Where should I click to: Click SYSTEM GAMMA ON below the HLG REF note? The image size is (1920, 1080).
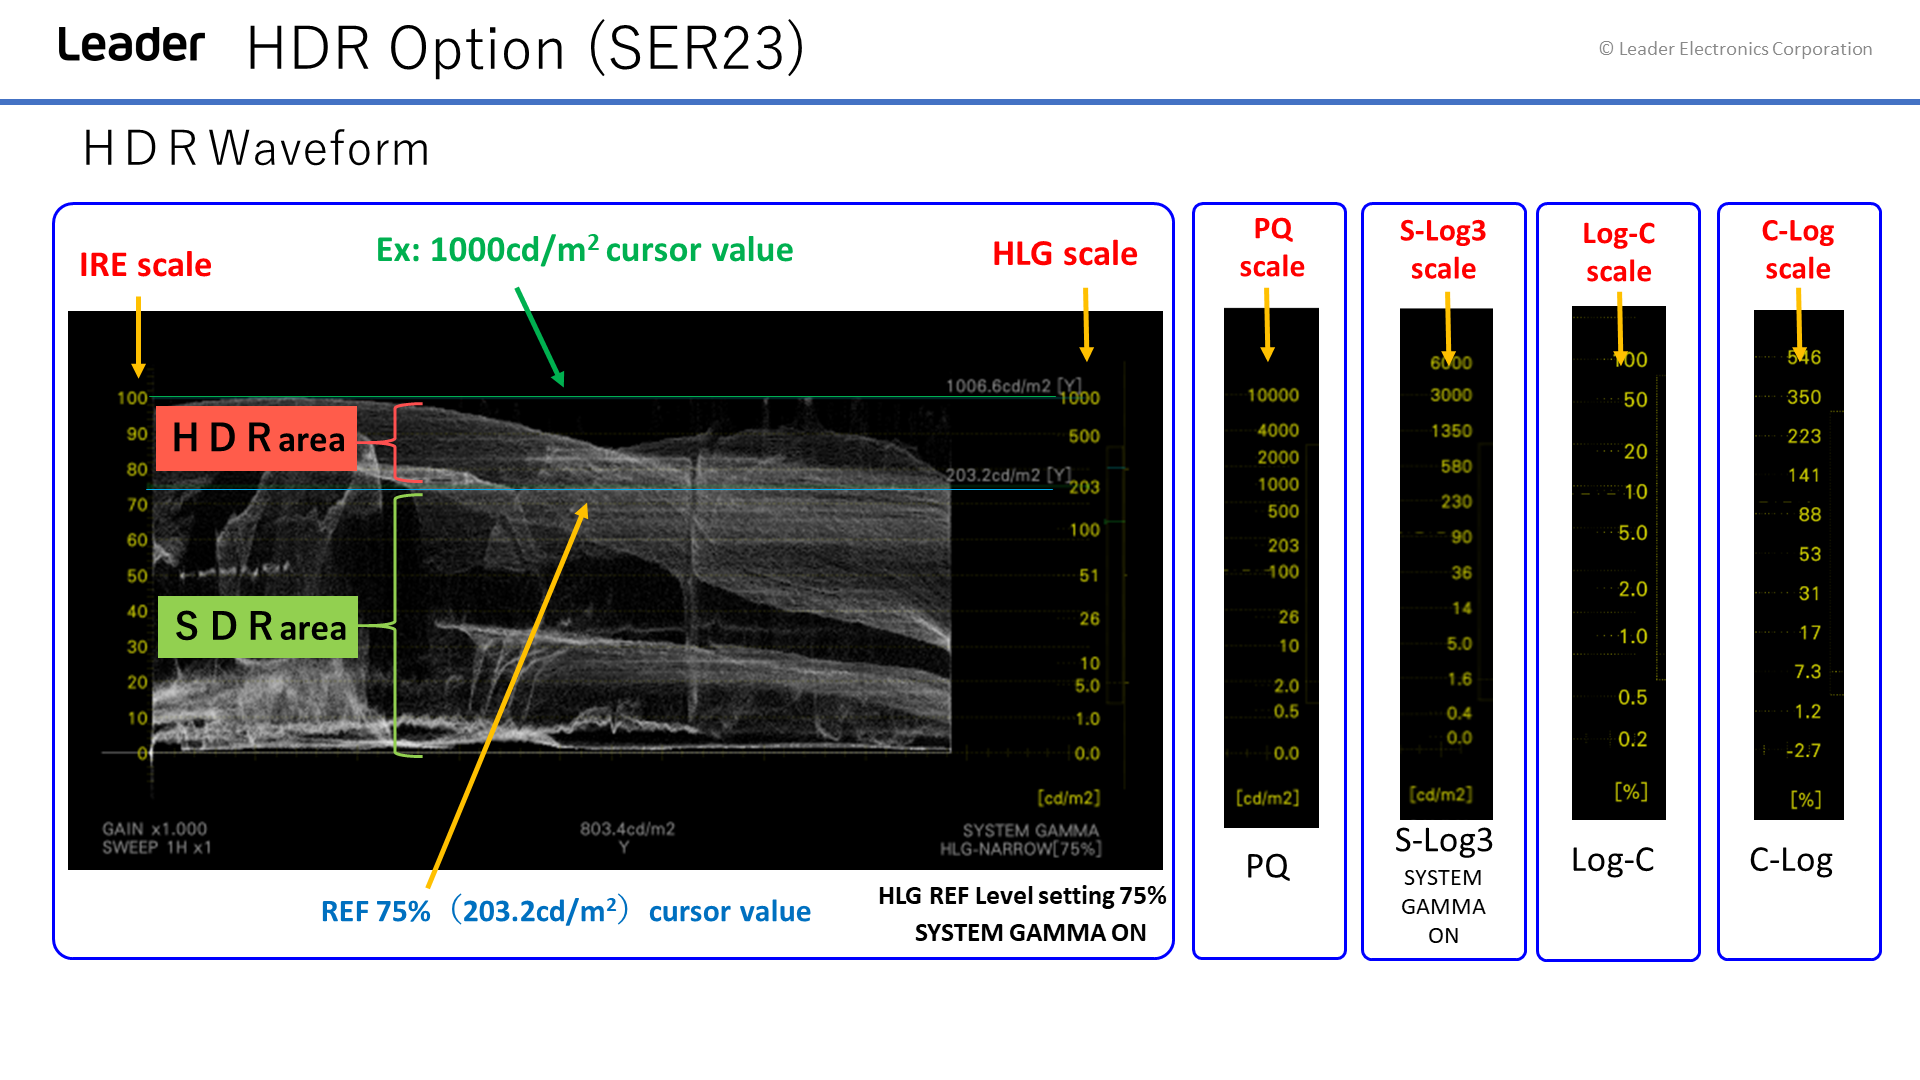point(1030,933)
